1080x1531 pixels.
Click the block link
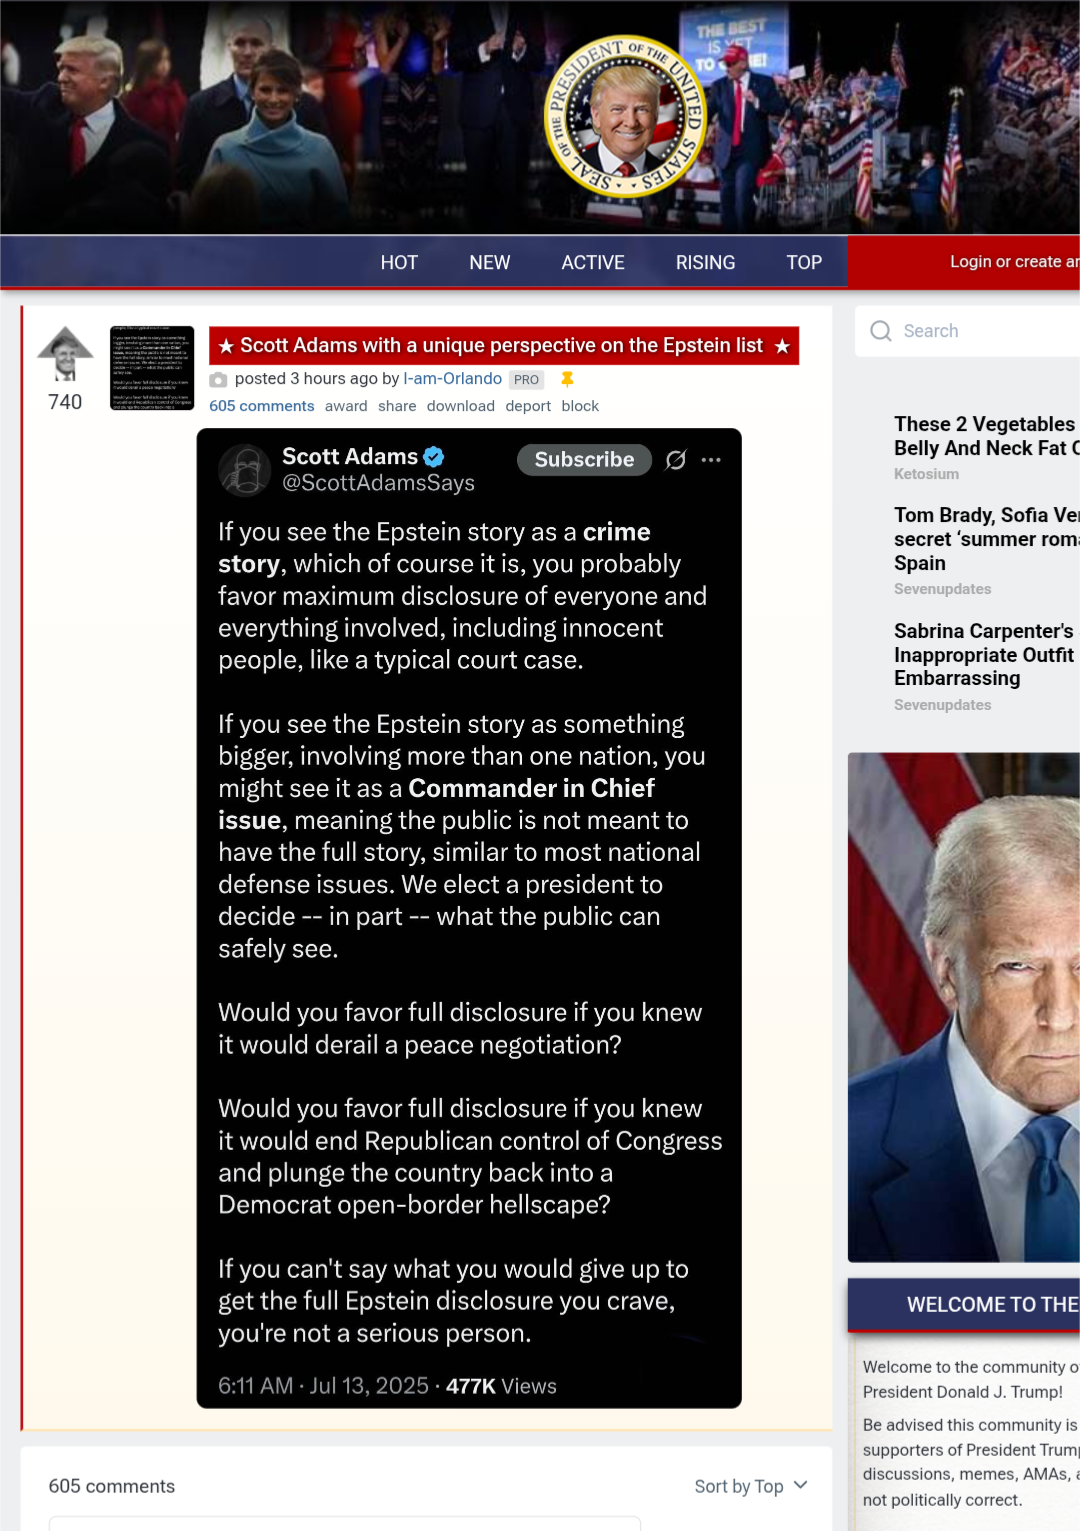click(580, 406)
